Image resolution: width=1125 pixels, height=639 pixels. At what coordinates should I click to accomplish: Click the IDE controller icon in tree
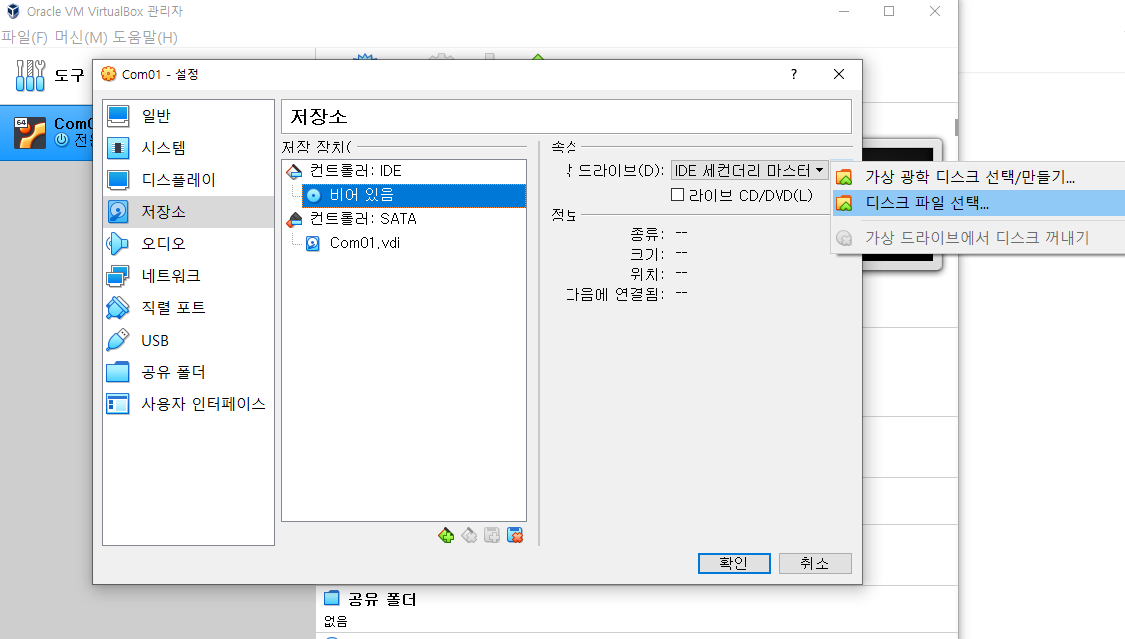click(294, 171)
